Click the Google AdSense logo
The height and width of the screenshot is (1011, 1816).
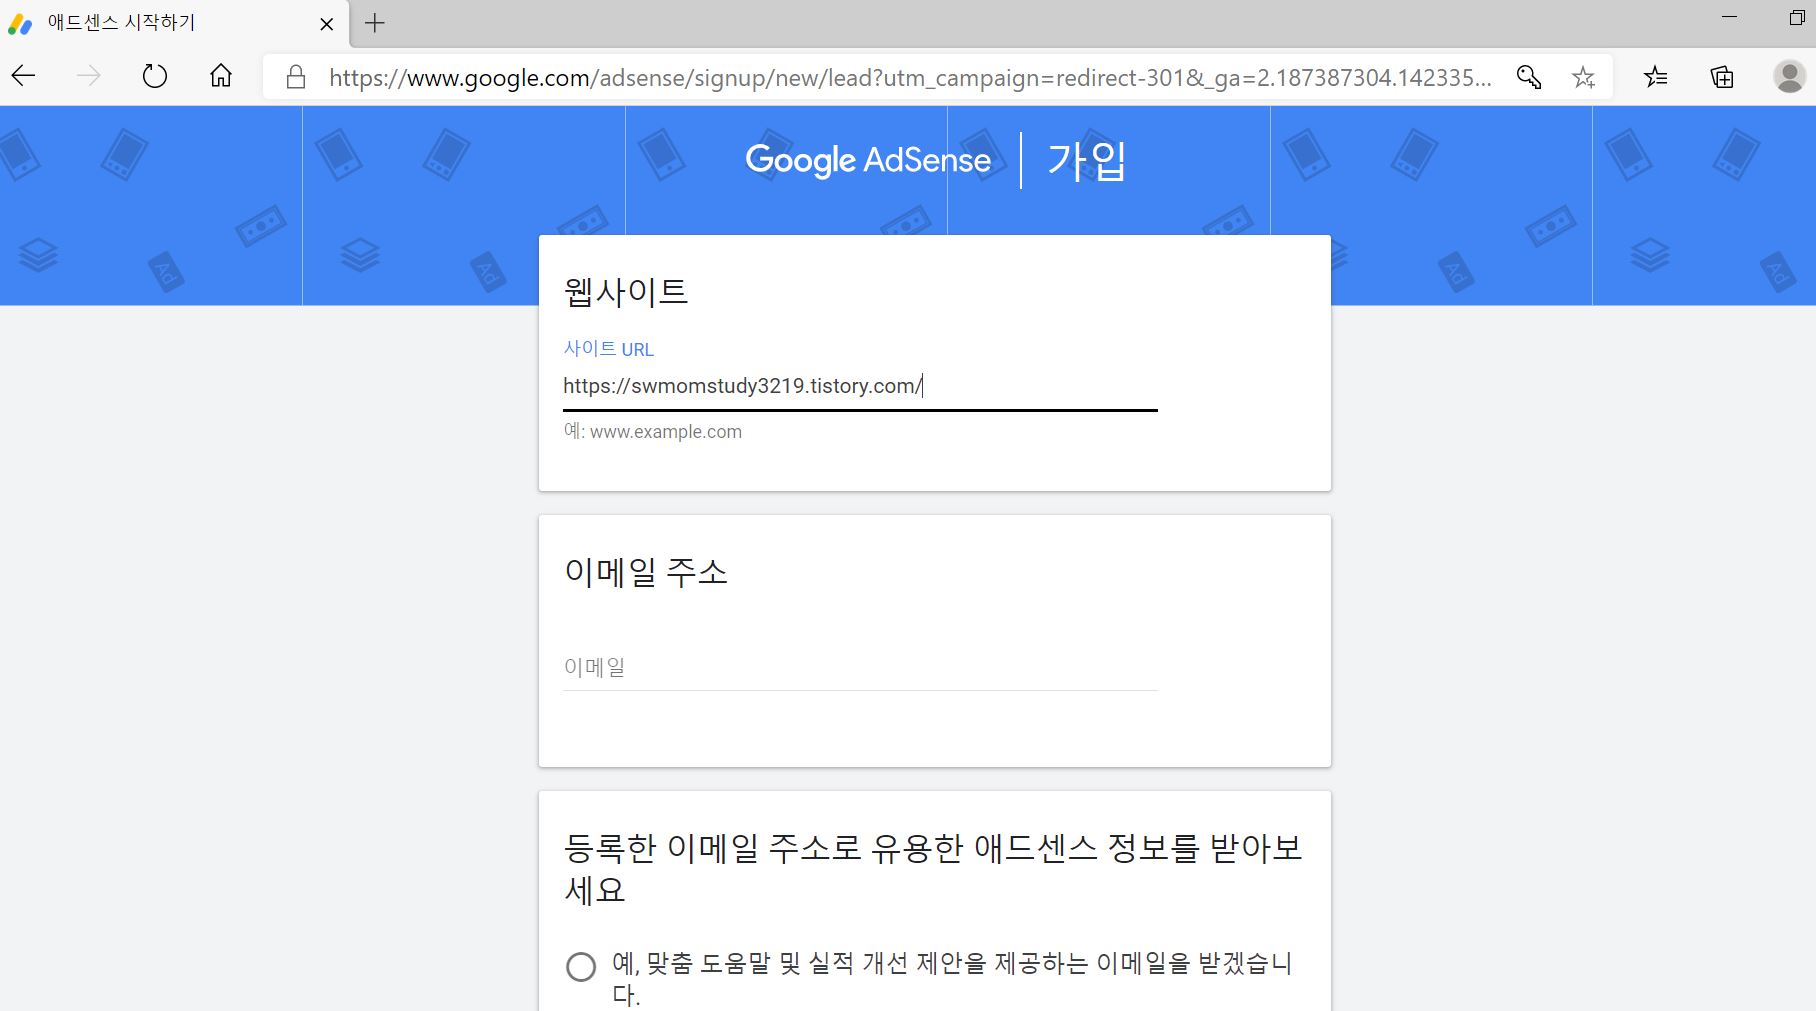(868, 160)
